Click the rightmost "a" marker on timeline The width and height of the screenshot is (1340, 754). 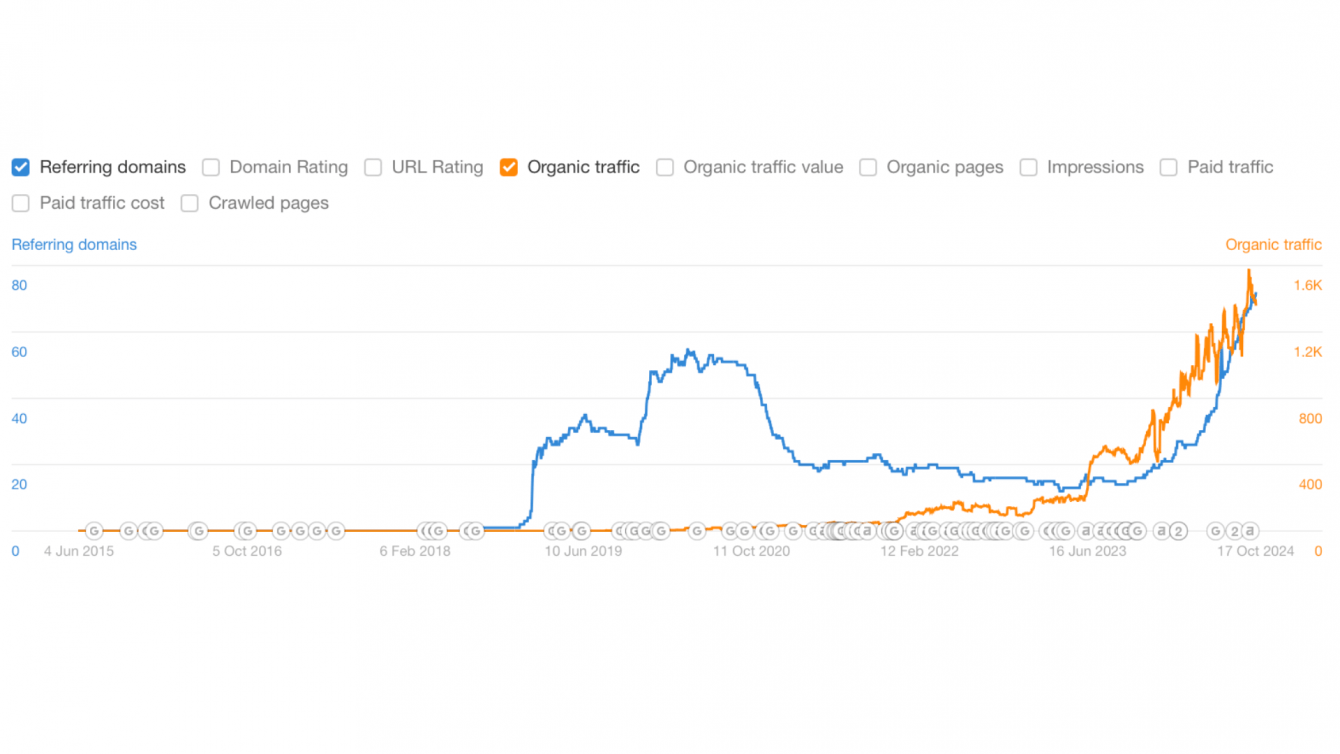click(x=1249, y=531)
